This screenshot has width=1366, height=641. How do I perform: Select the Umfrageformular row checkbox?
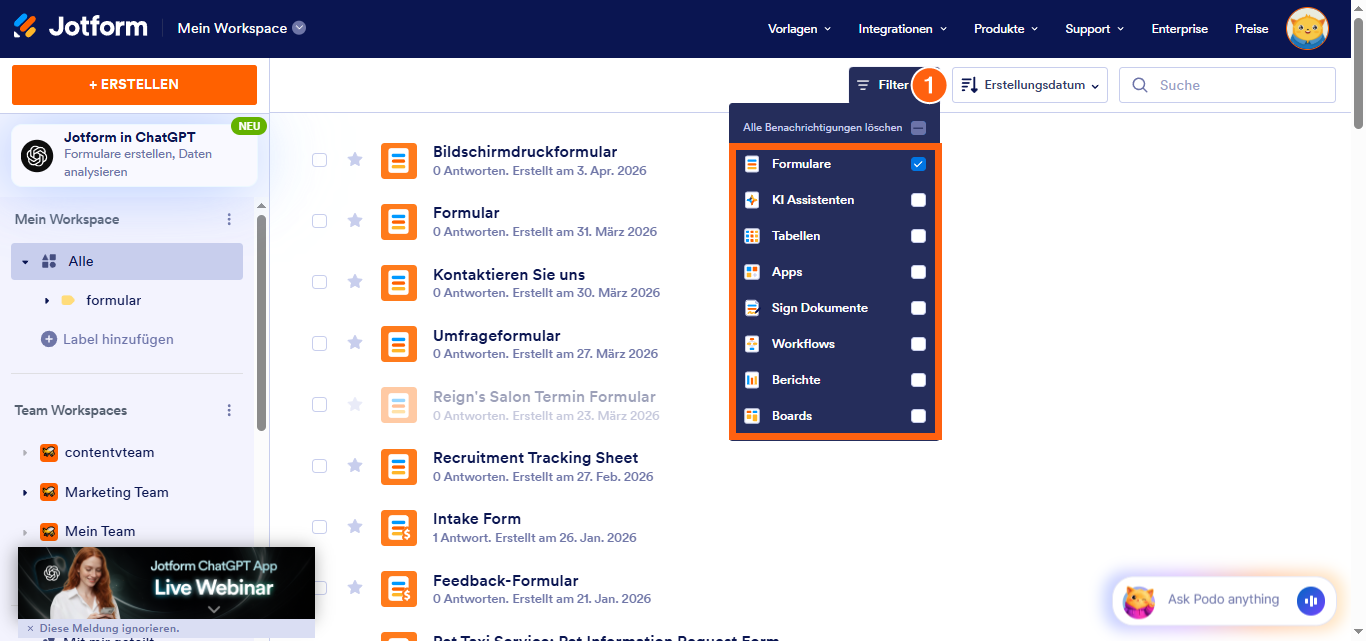[319, 343]
